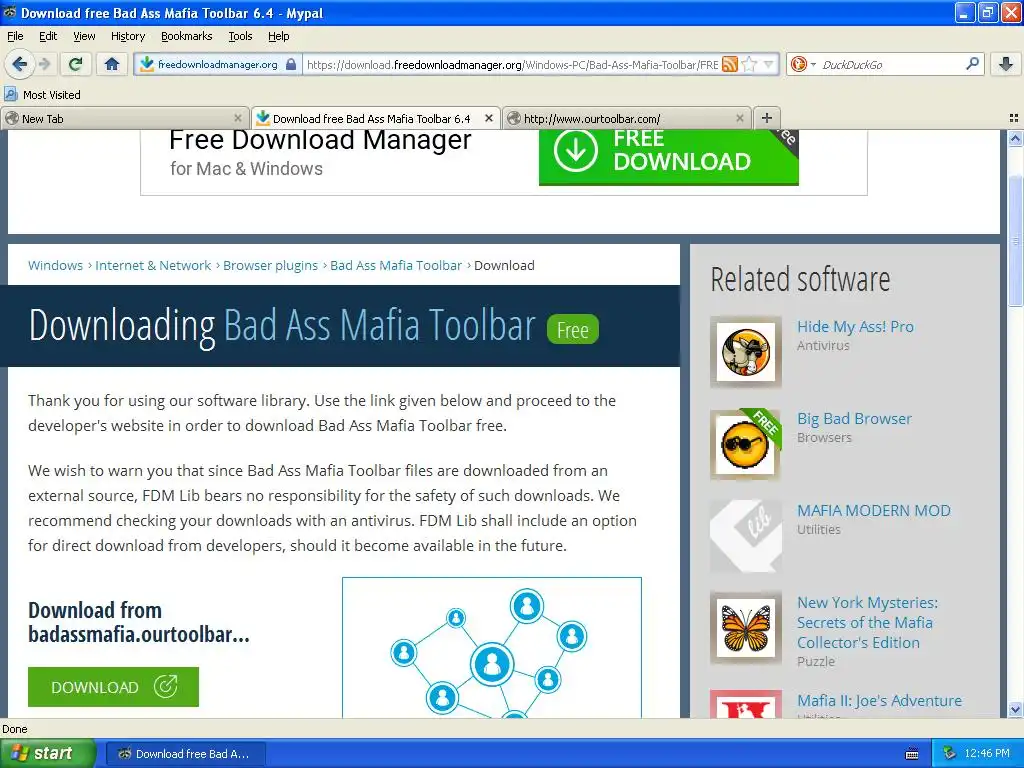Open the address bar history dropdown
Image resolution: width=1024 pixels, height=768 pixels.
coord(769,64)
